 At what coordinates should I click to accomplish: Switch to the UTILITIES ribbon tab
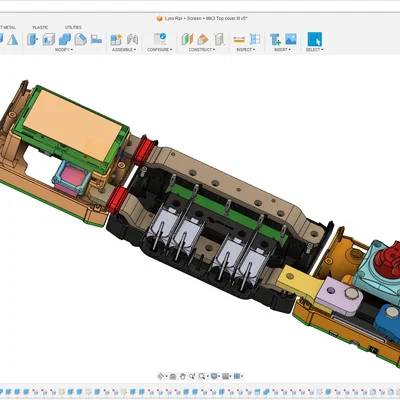click(73, 27)
